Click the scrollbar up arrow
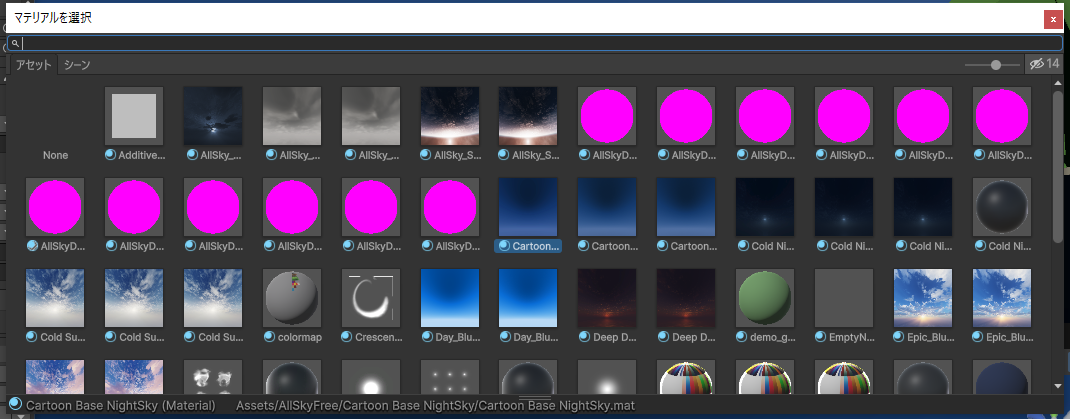The width and height of the screenshot is (1070, 419). 1058,82
